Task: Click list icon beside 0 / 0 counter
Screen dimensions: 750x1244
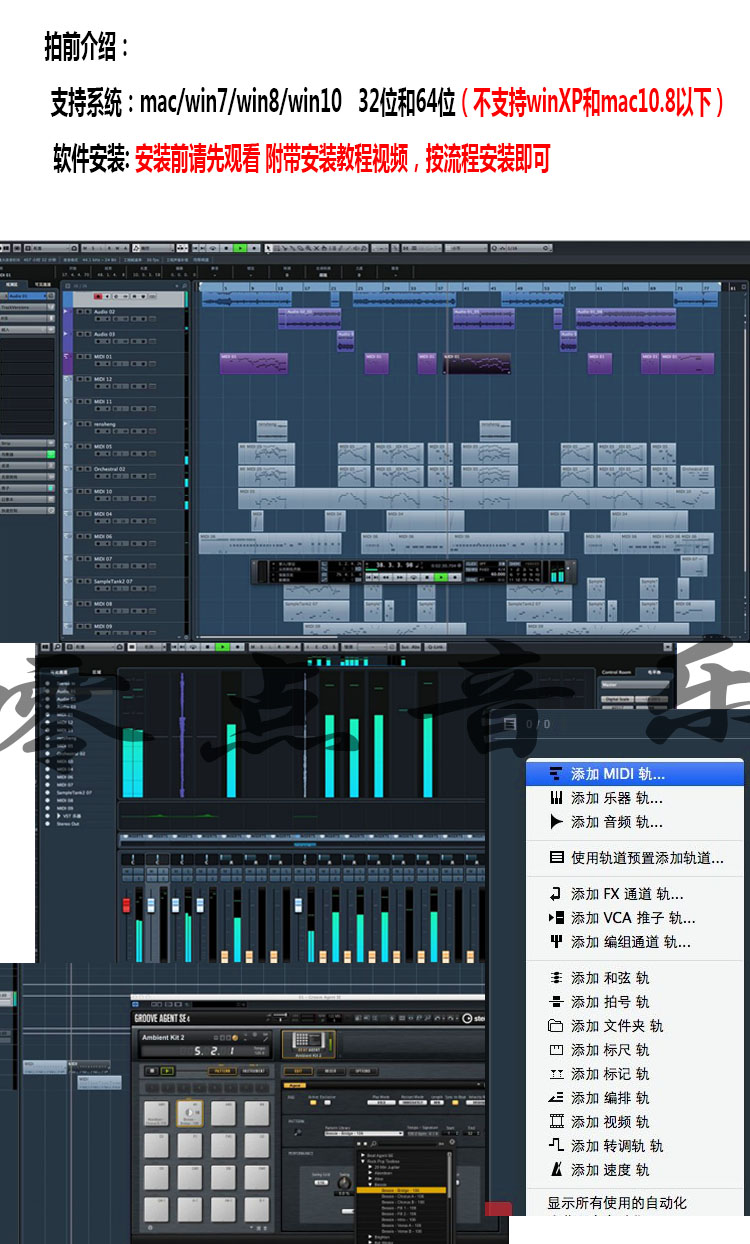Action: click(510, 724)
